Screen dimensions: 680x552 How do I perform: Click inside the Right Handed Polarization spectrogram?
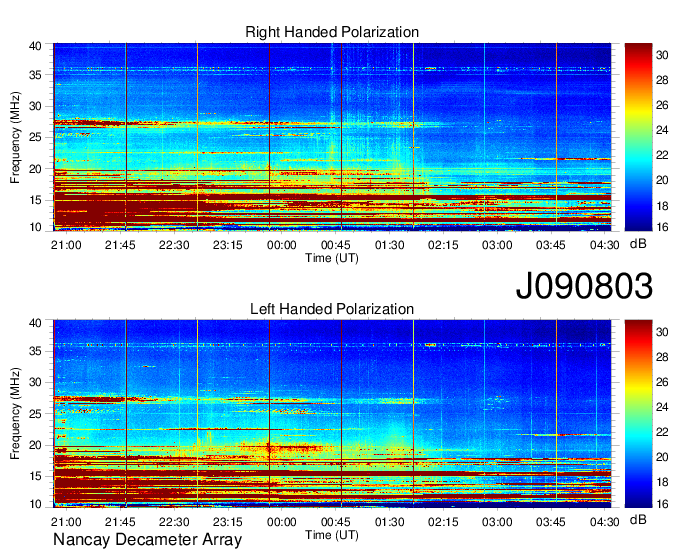[332, 137]
